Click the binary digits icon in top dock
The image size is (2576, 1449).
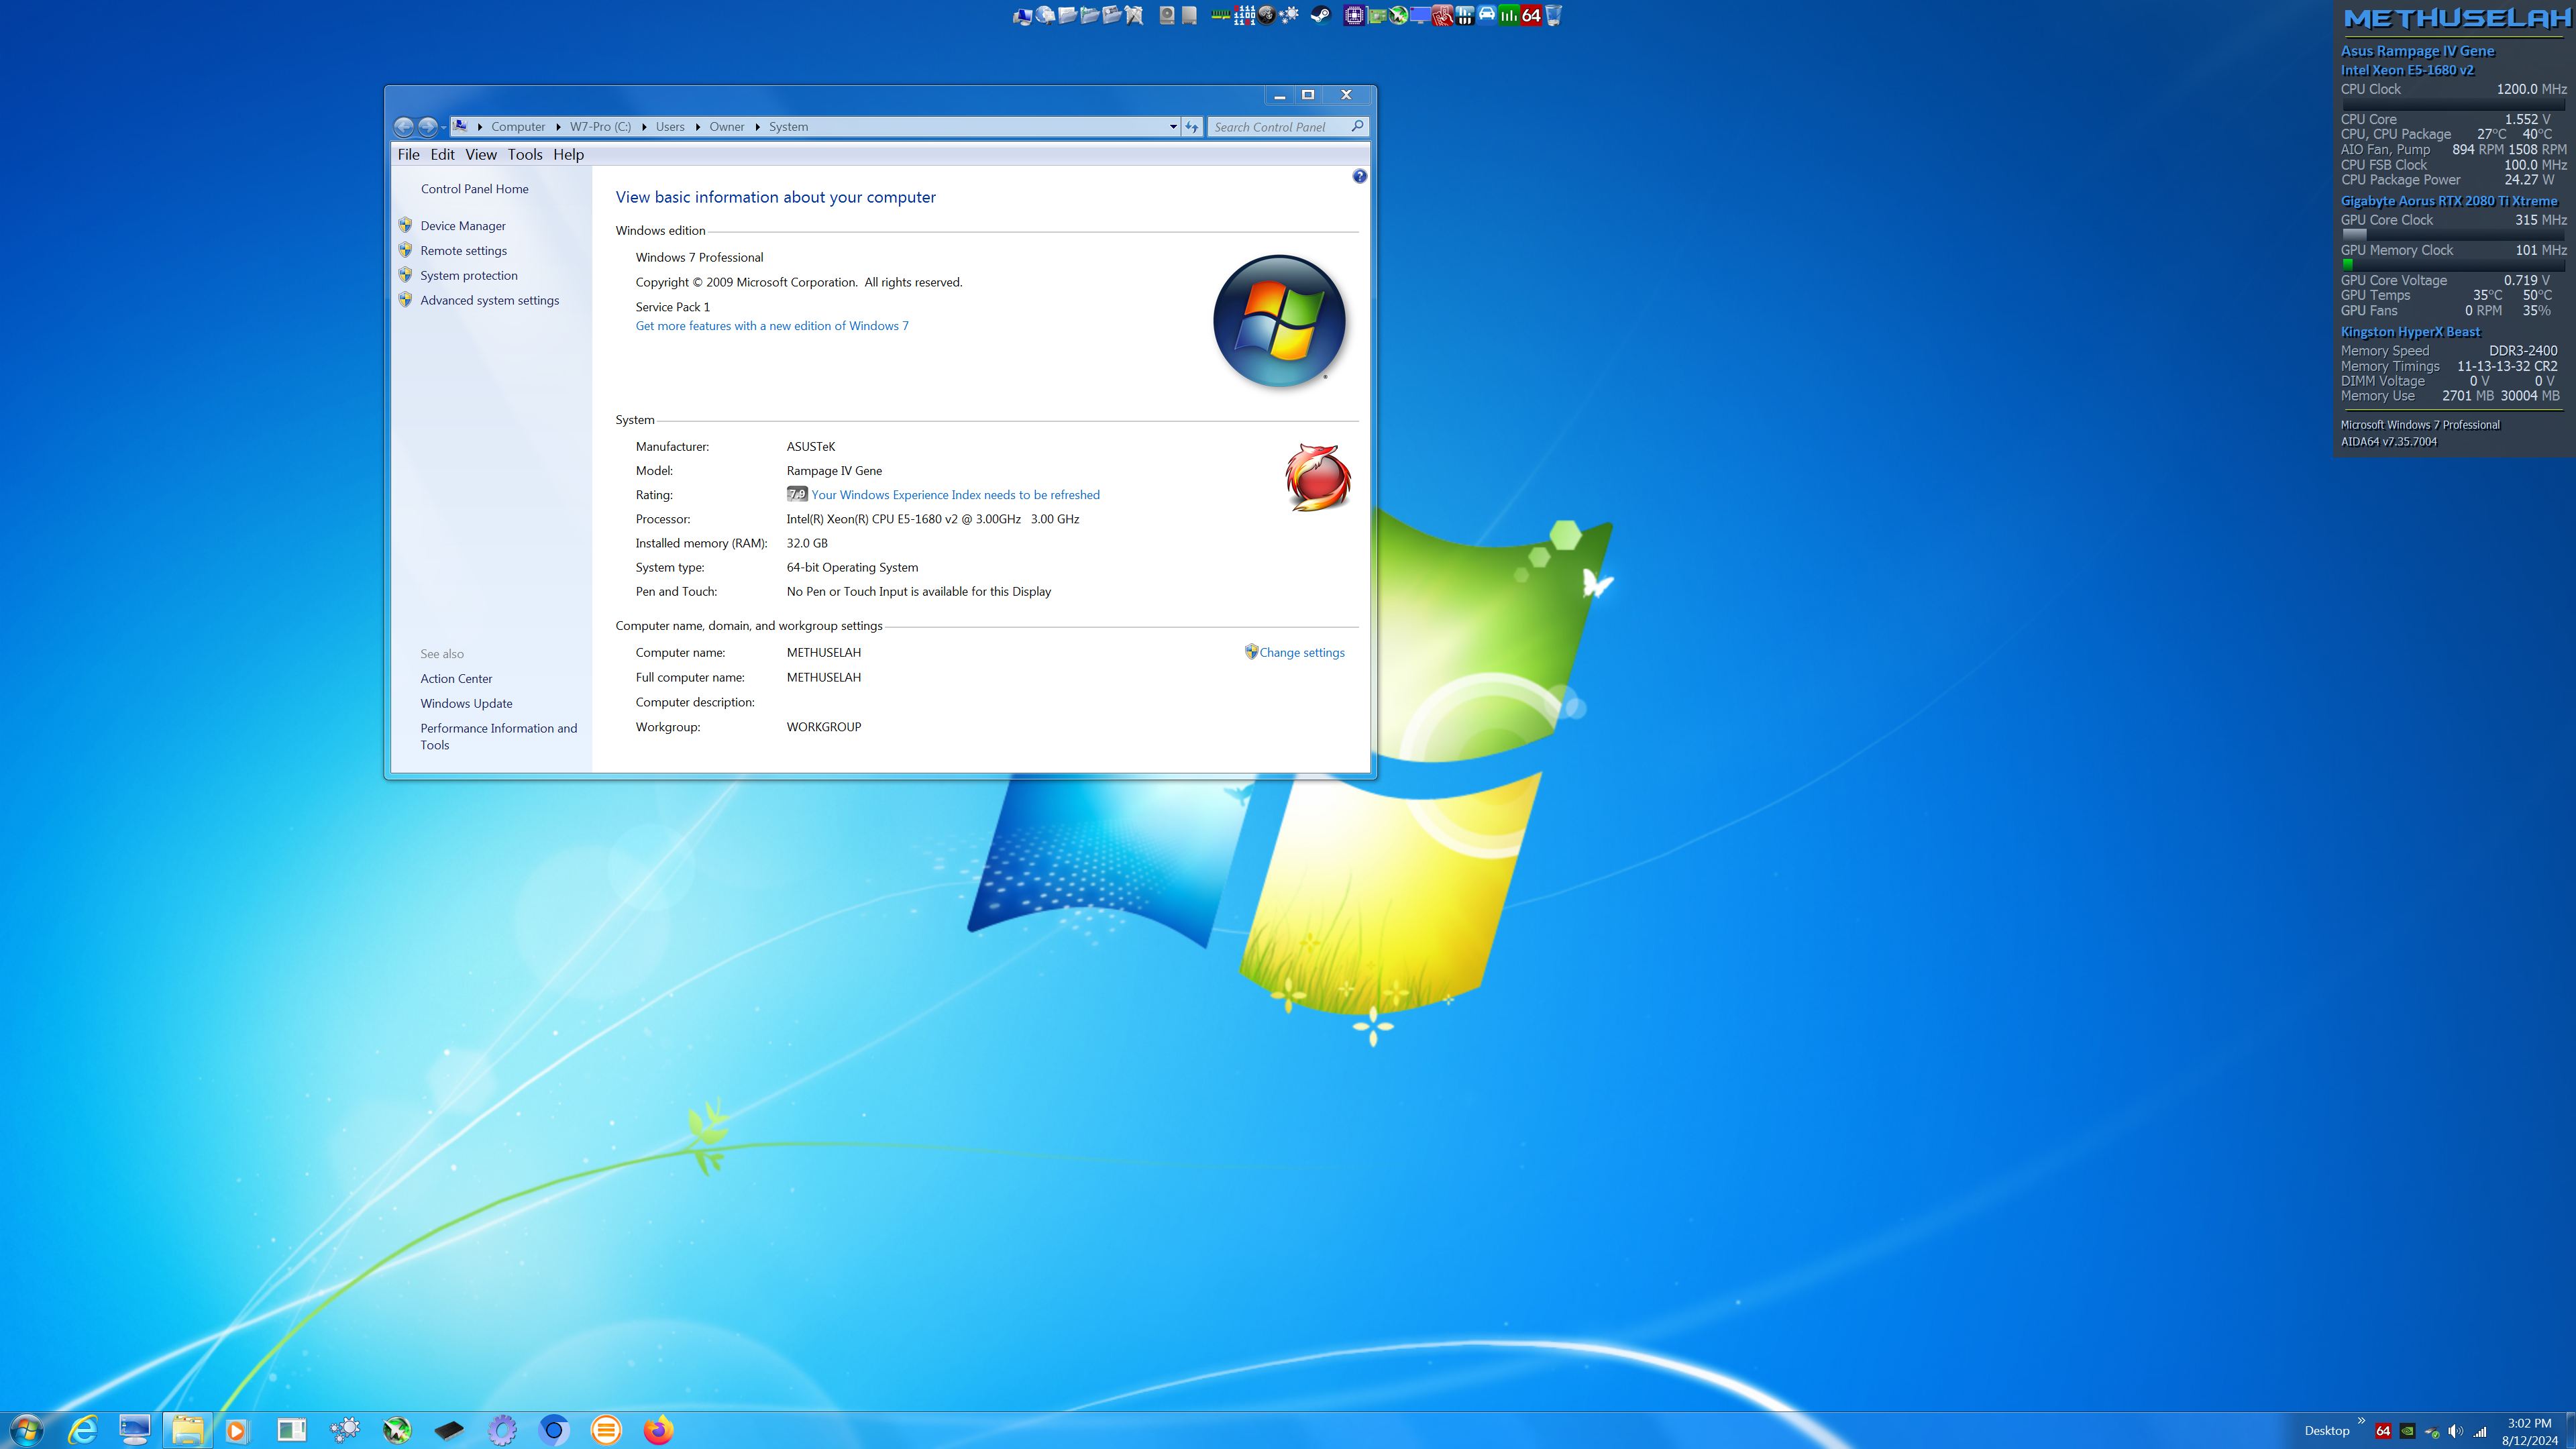pyautogui.click(x=1245, y=15)
